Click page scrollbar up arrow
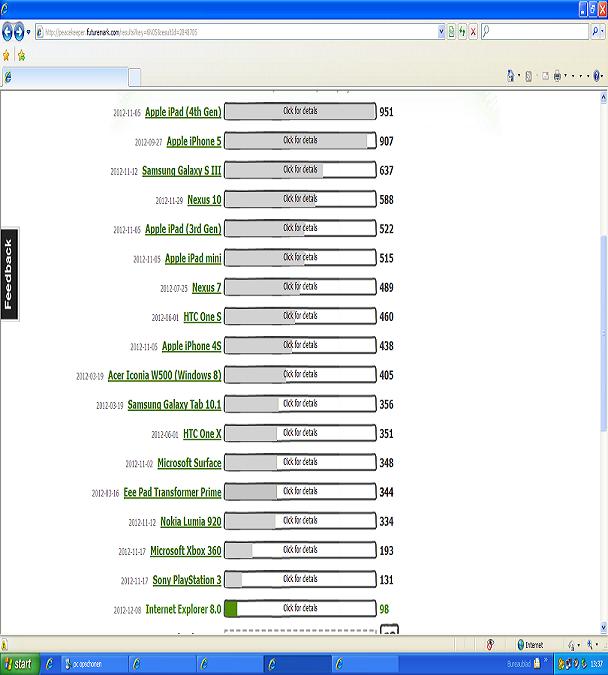The width and height of the screenshot is (608, 675). click(x=603, y=98)
